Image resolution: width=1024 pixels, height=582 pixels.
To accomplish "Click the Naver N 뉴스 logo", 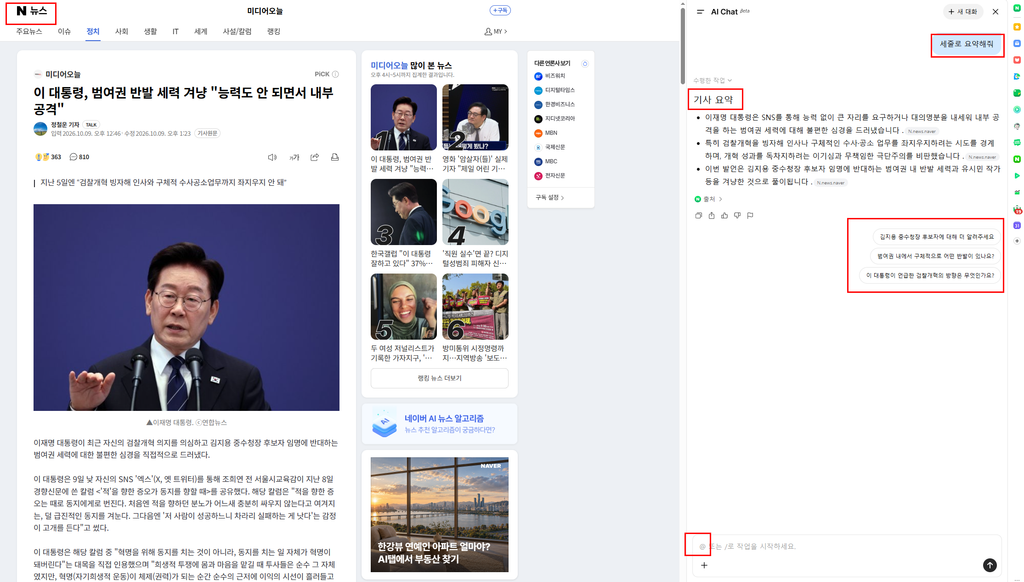I will tap(31, 11).
